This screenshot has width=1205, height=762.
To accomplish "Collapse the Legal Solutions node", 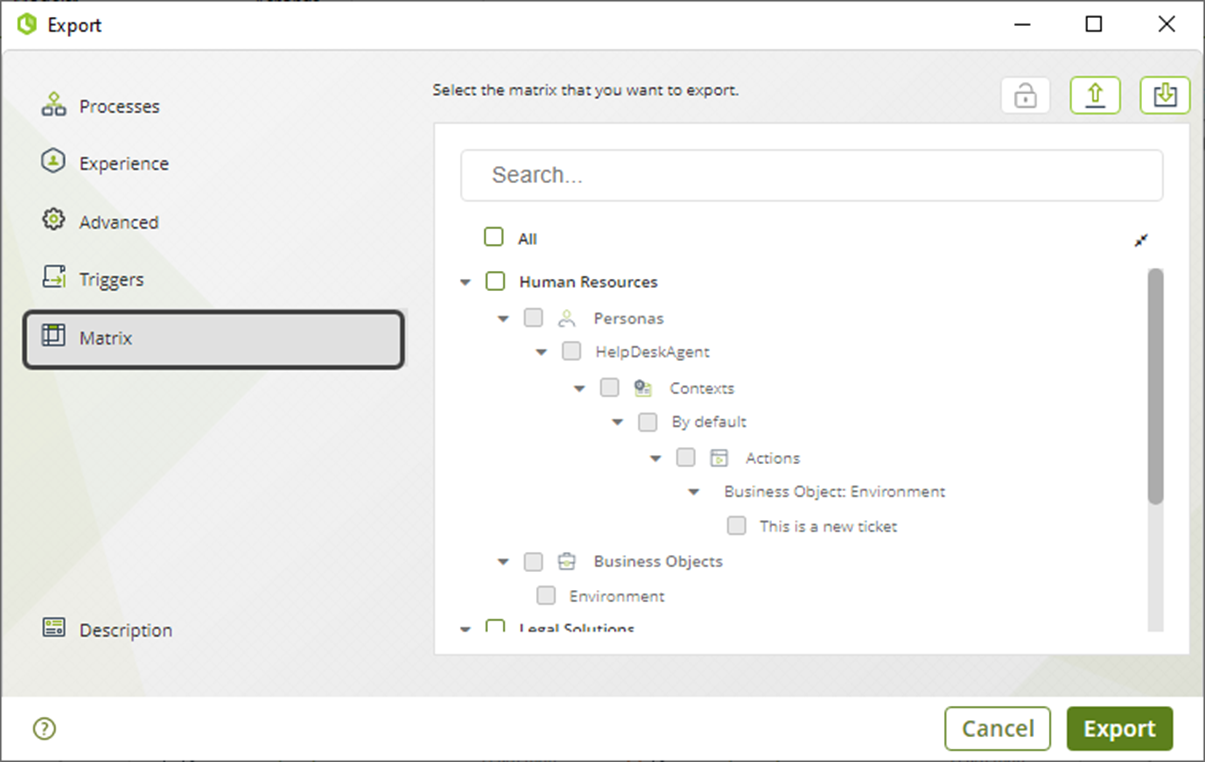I will (x=465, y=629).
